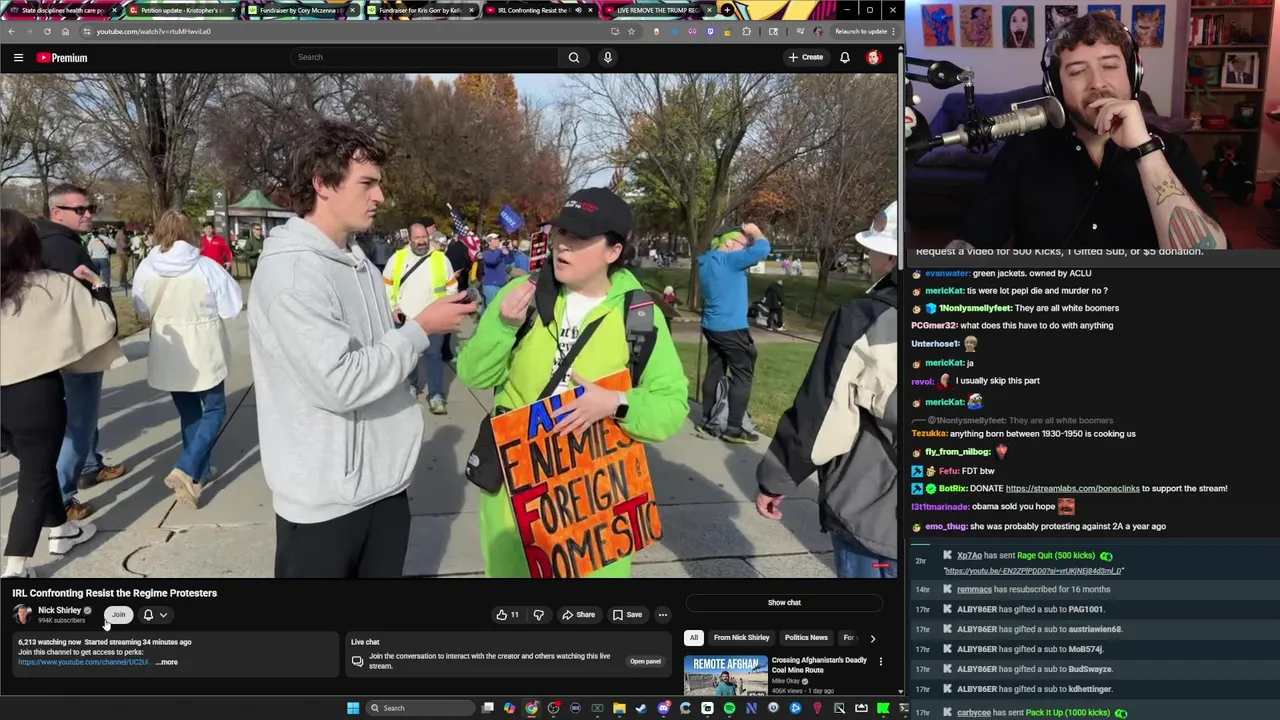1280x720 pixels.
Task: Click the Nick Shirley channel name
Action: [x=59, y=610]
